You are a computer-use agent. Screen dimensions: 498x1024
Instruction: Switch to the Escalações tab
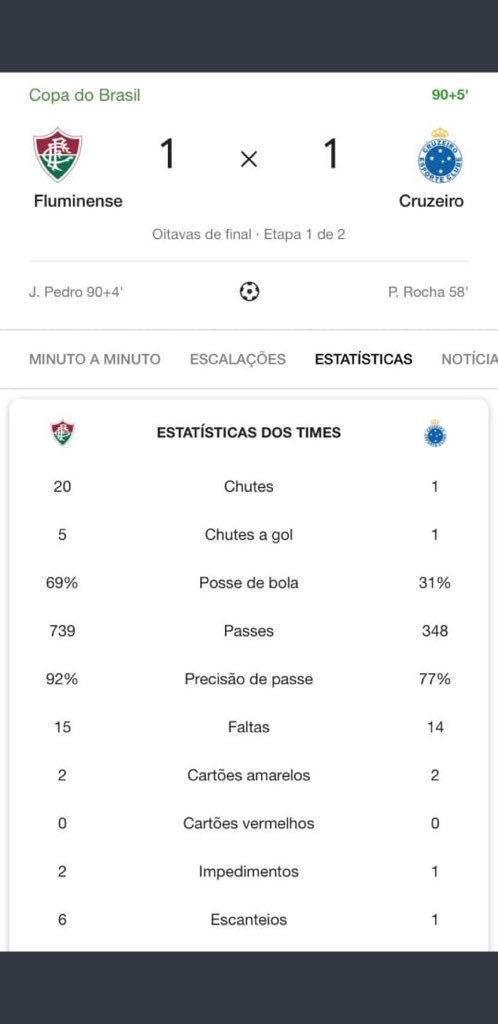click(x=238, y=359)
